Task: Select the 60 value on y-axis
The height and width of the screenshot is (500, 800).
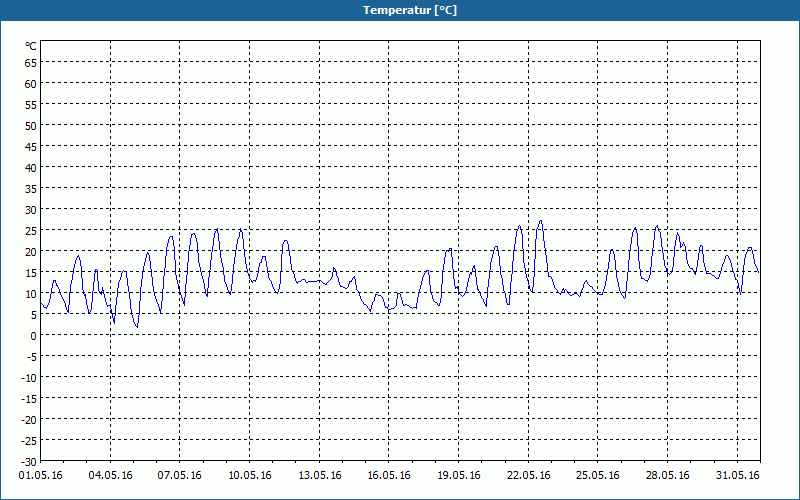Action: [31, 84]
